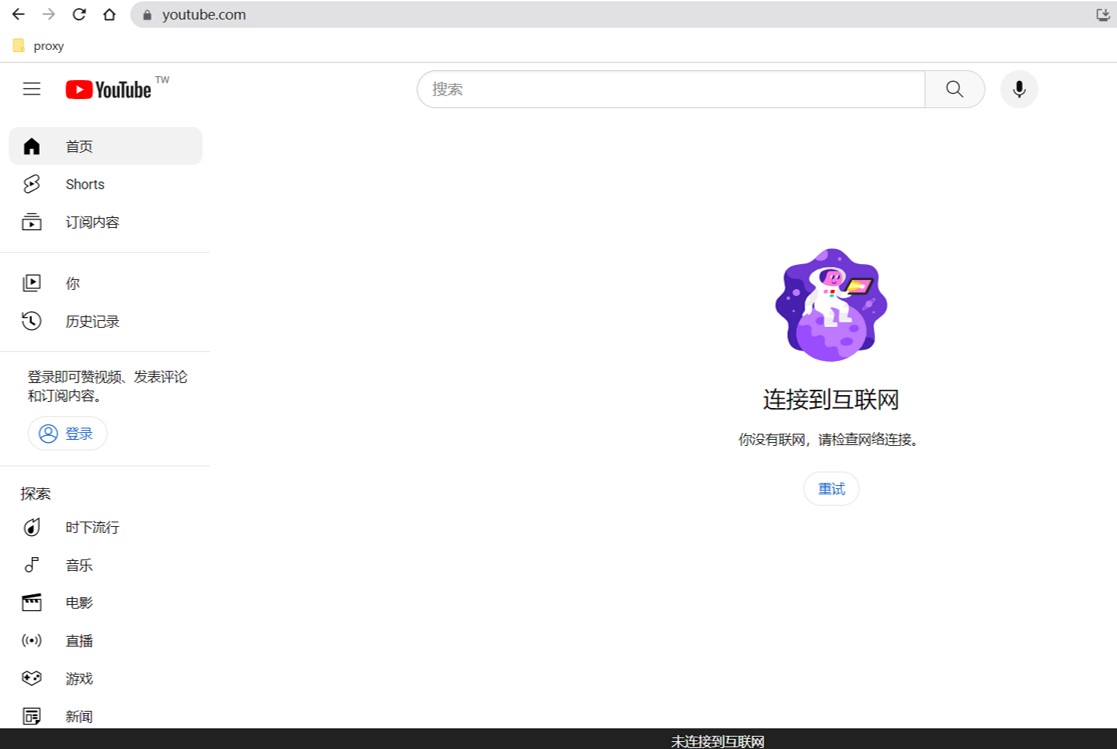Click the clock icon beside 历史记录
Viewport: 1117px width, 749px height.
point(31,321)
